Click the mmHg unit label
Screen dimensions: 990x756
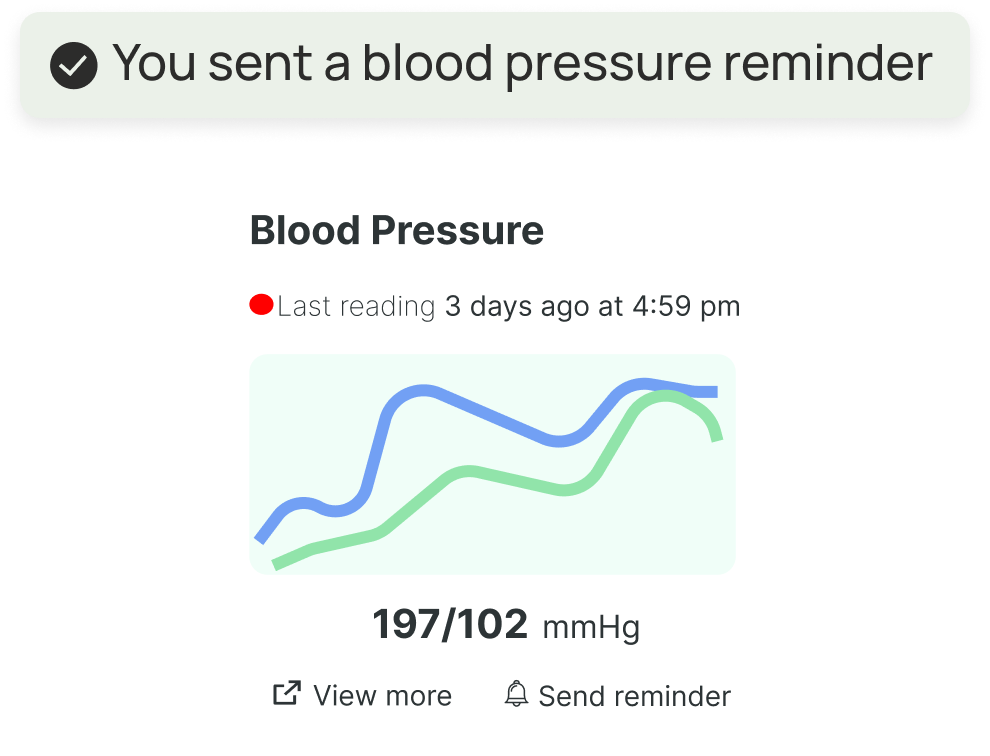click(x=590, y=628)
